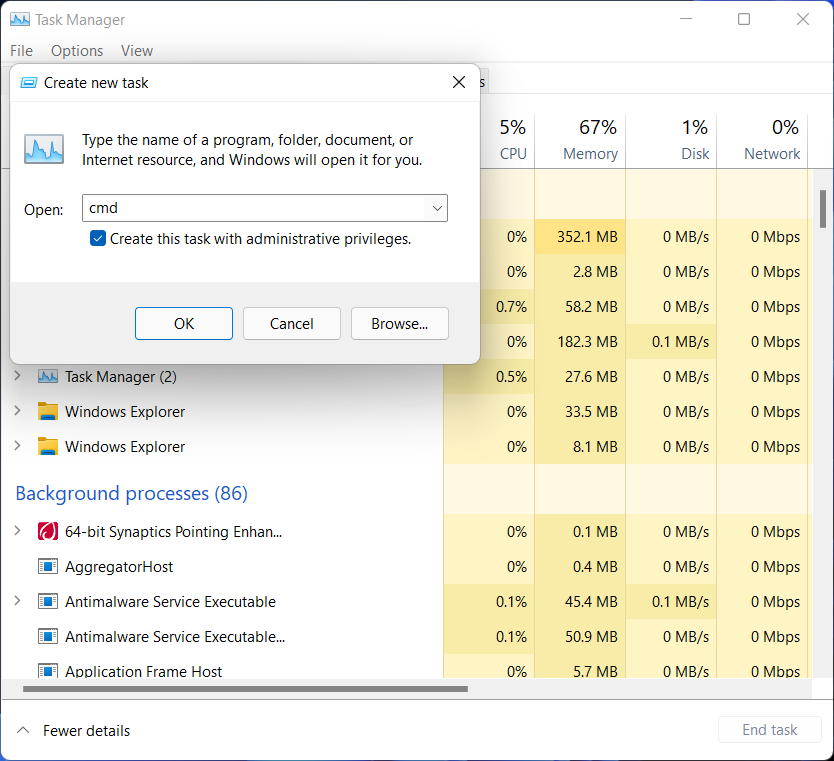Expand the 64-bit Synaptics Pointing Enhancer row
The width and height of the screenshot is (834, 761).
pos(18,531)
